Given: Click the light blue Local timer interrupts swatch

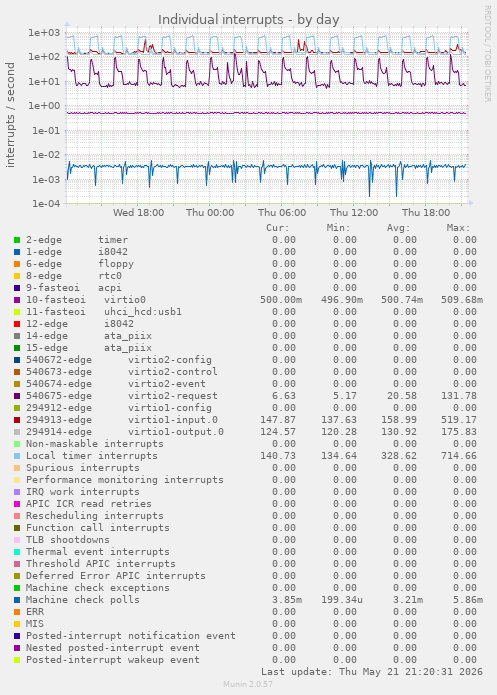Looking at the screenshot, I should 17,456.
